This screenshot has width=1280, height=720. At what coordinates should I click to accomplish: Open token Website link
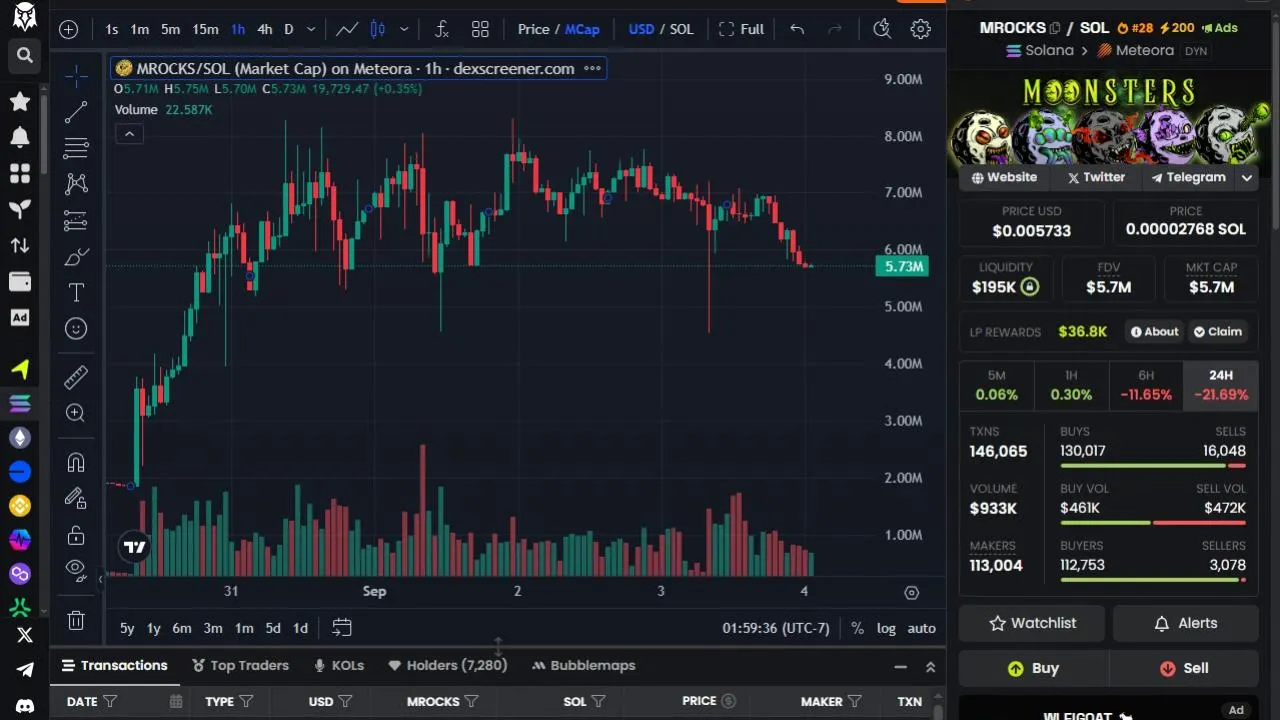point(1004,177)
